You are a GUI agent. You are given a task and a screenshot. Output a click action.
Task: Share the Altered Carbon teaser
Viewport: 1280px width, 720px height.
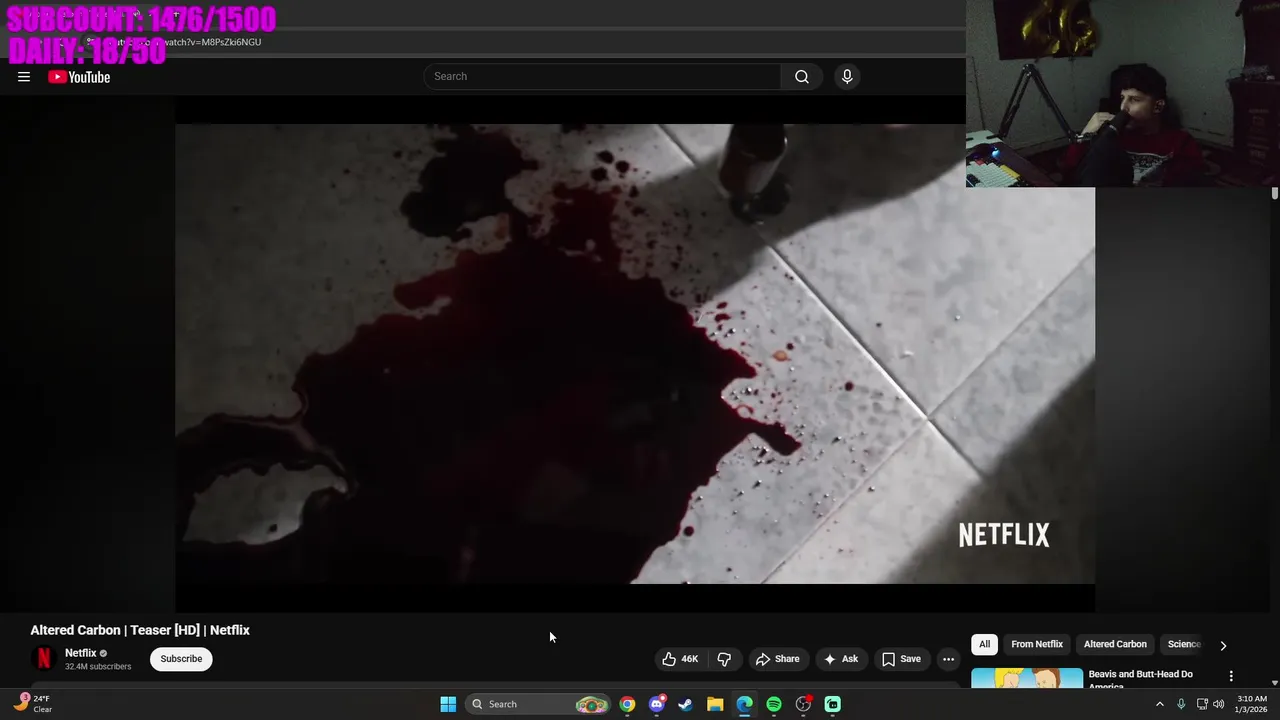tap(777, 659)
